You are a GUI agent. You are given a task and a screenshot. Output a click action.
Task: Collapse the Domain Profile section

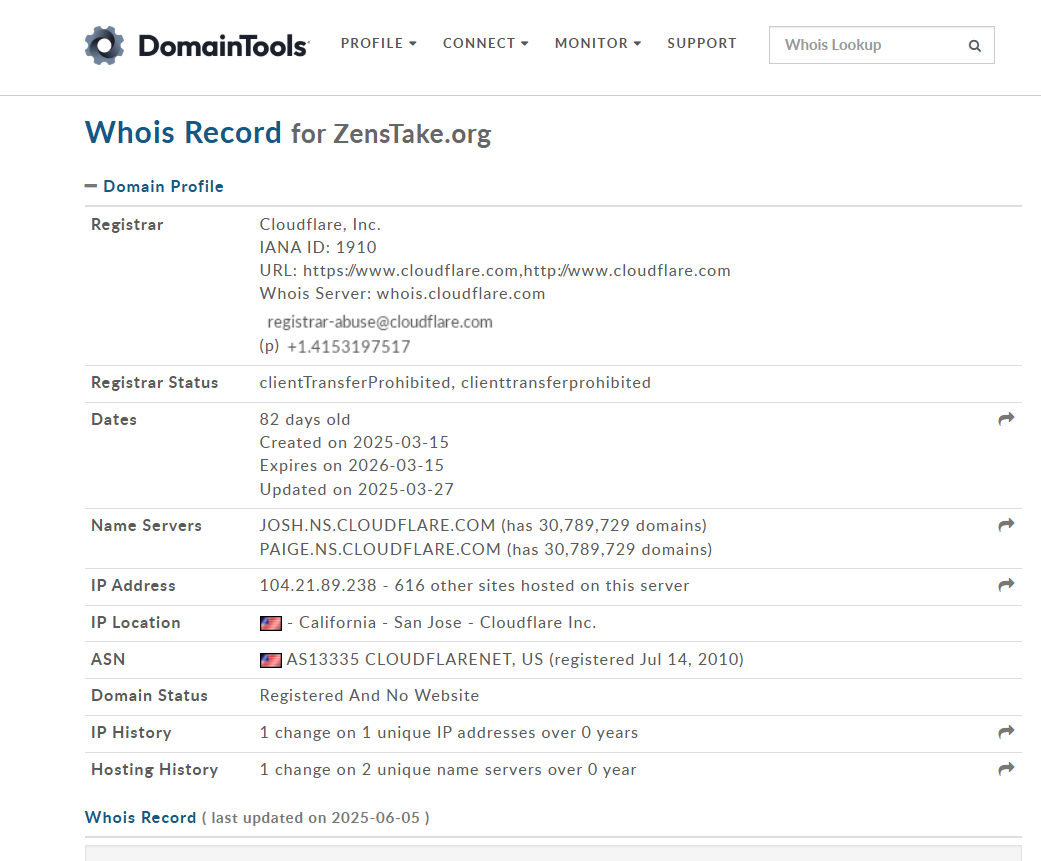[154, 187]
